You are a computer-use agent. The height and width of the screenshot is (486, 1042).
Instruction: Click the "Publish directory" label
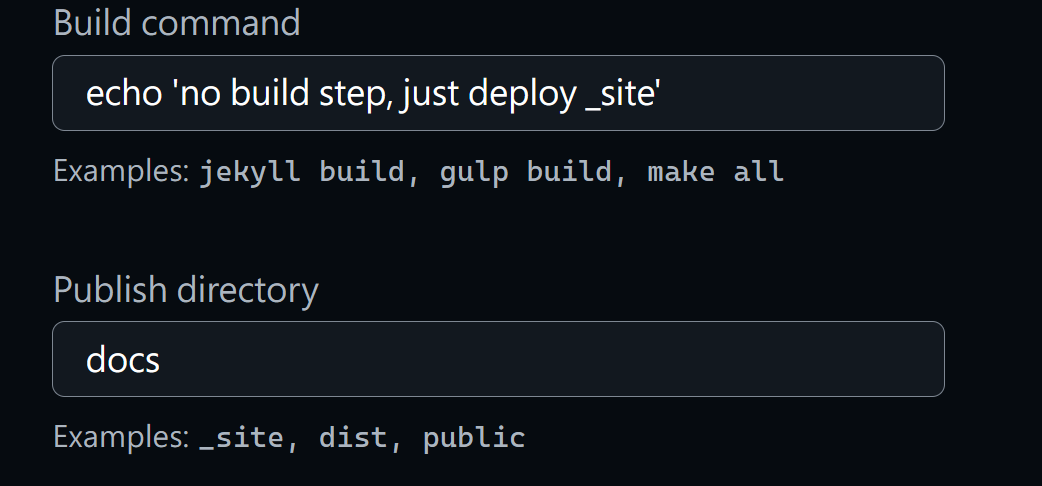186,289
